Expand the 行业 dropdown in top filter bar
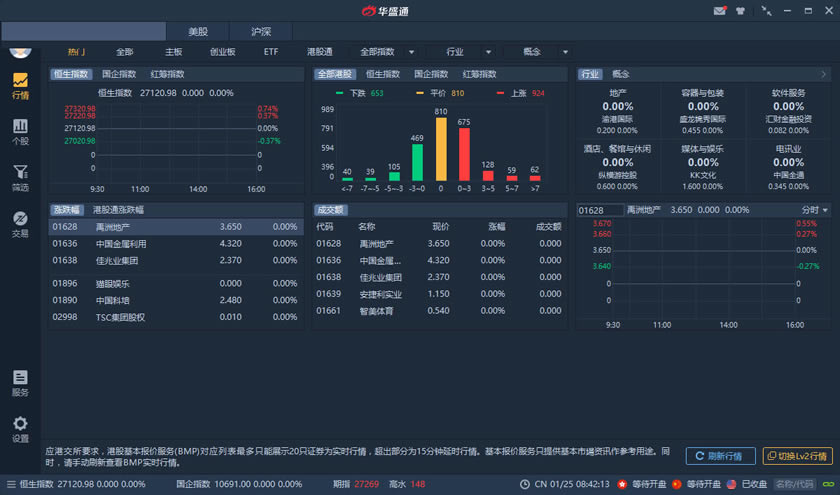 pos(488,52)
